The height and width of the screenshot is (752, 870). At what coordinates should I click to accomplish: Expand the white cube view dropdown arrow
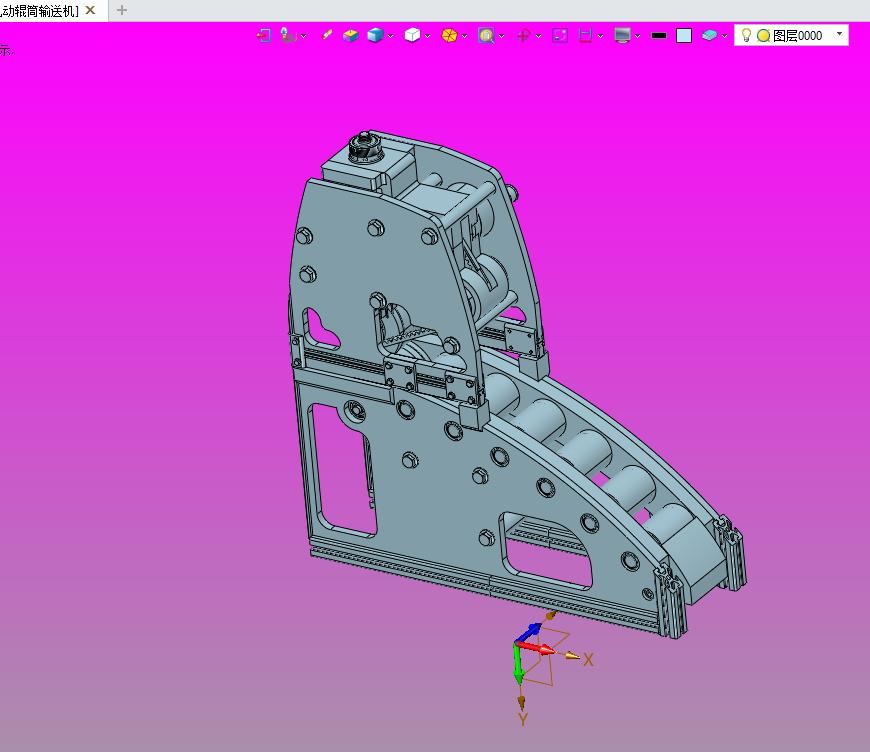coord(427,36)
